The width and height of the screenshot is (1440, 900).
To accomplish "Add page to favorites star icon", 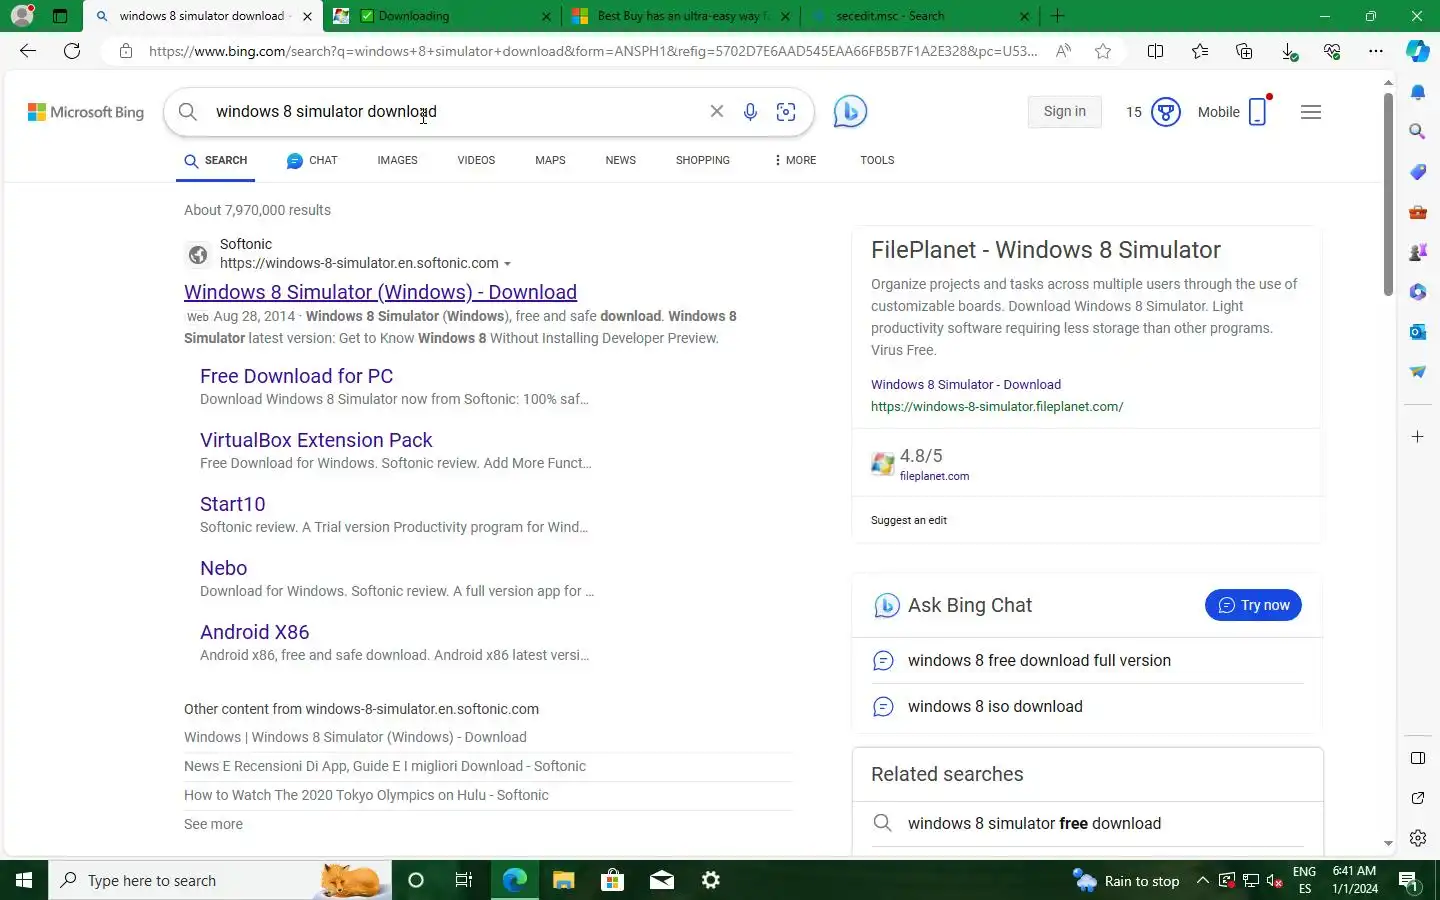I will [1103, 51].
